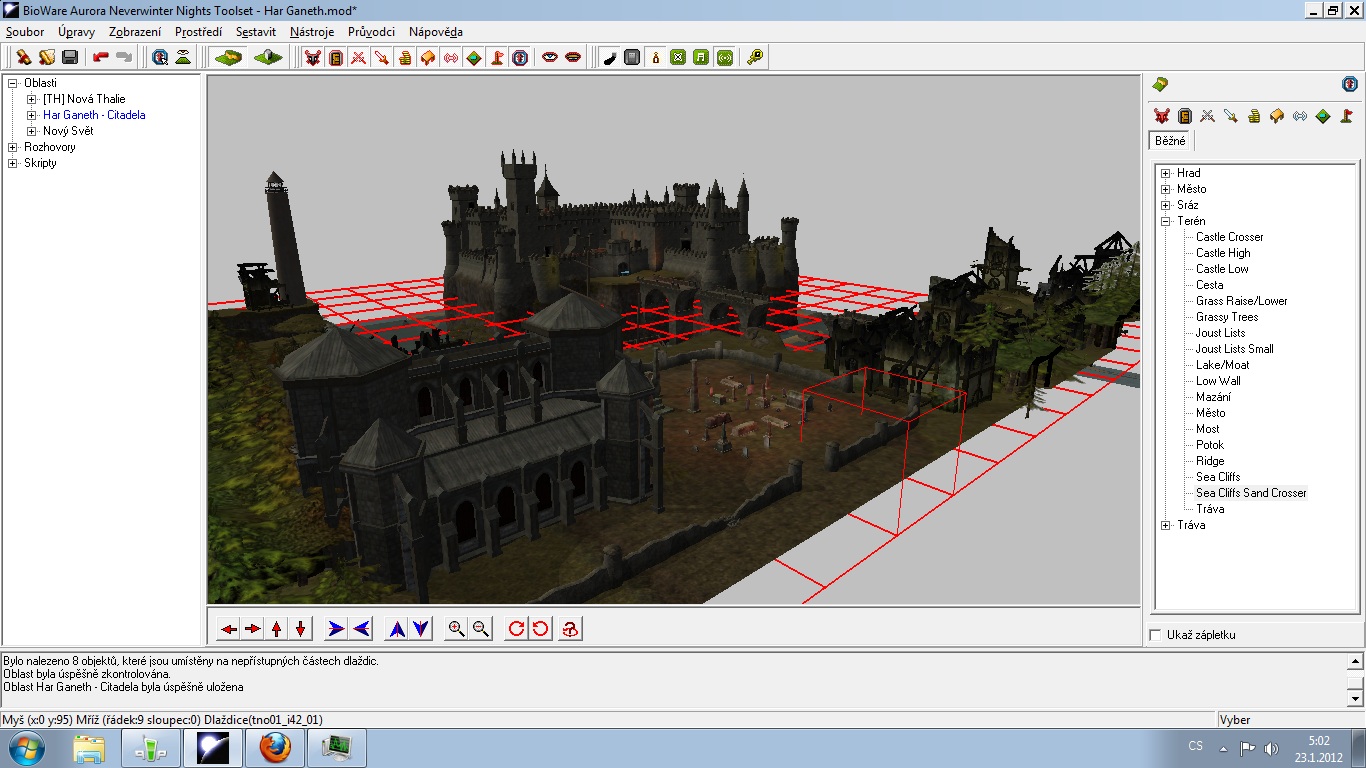
Task: Open Firefox from the Windows taskbar
Action: (x=275, y=747)
